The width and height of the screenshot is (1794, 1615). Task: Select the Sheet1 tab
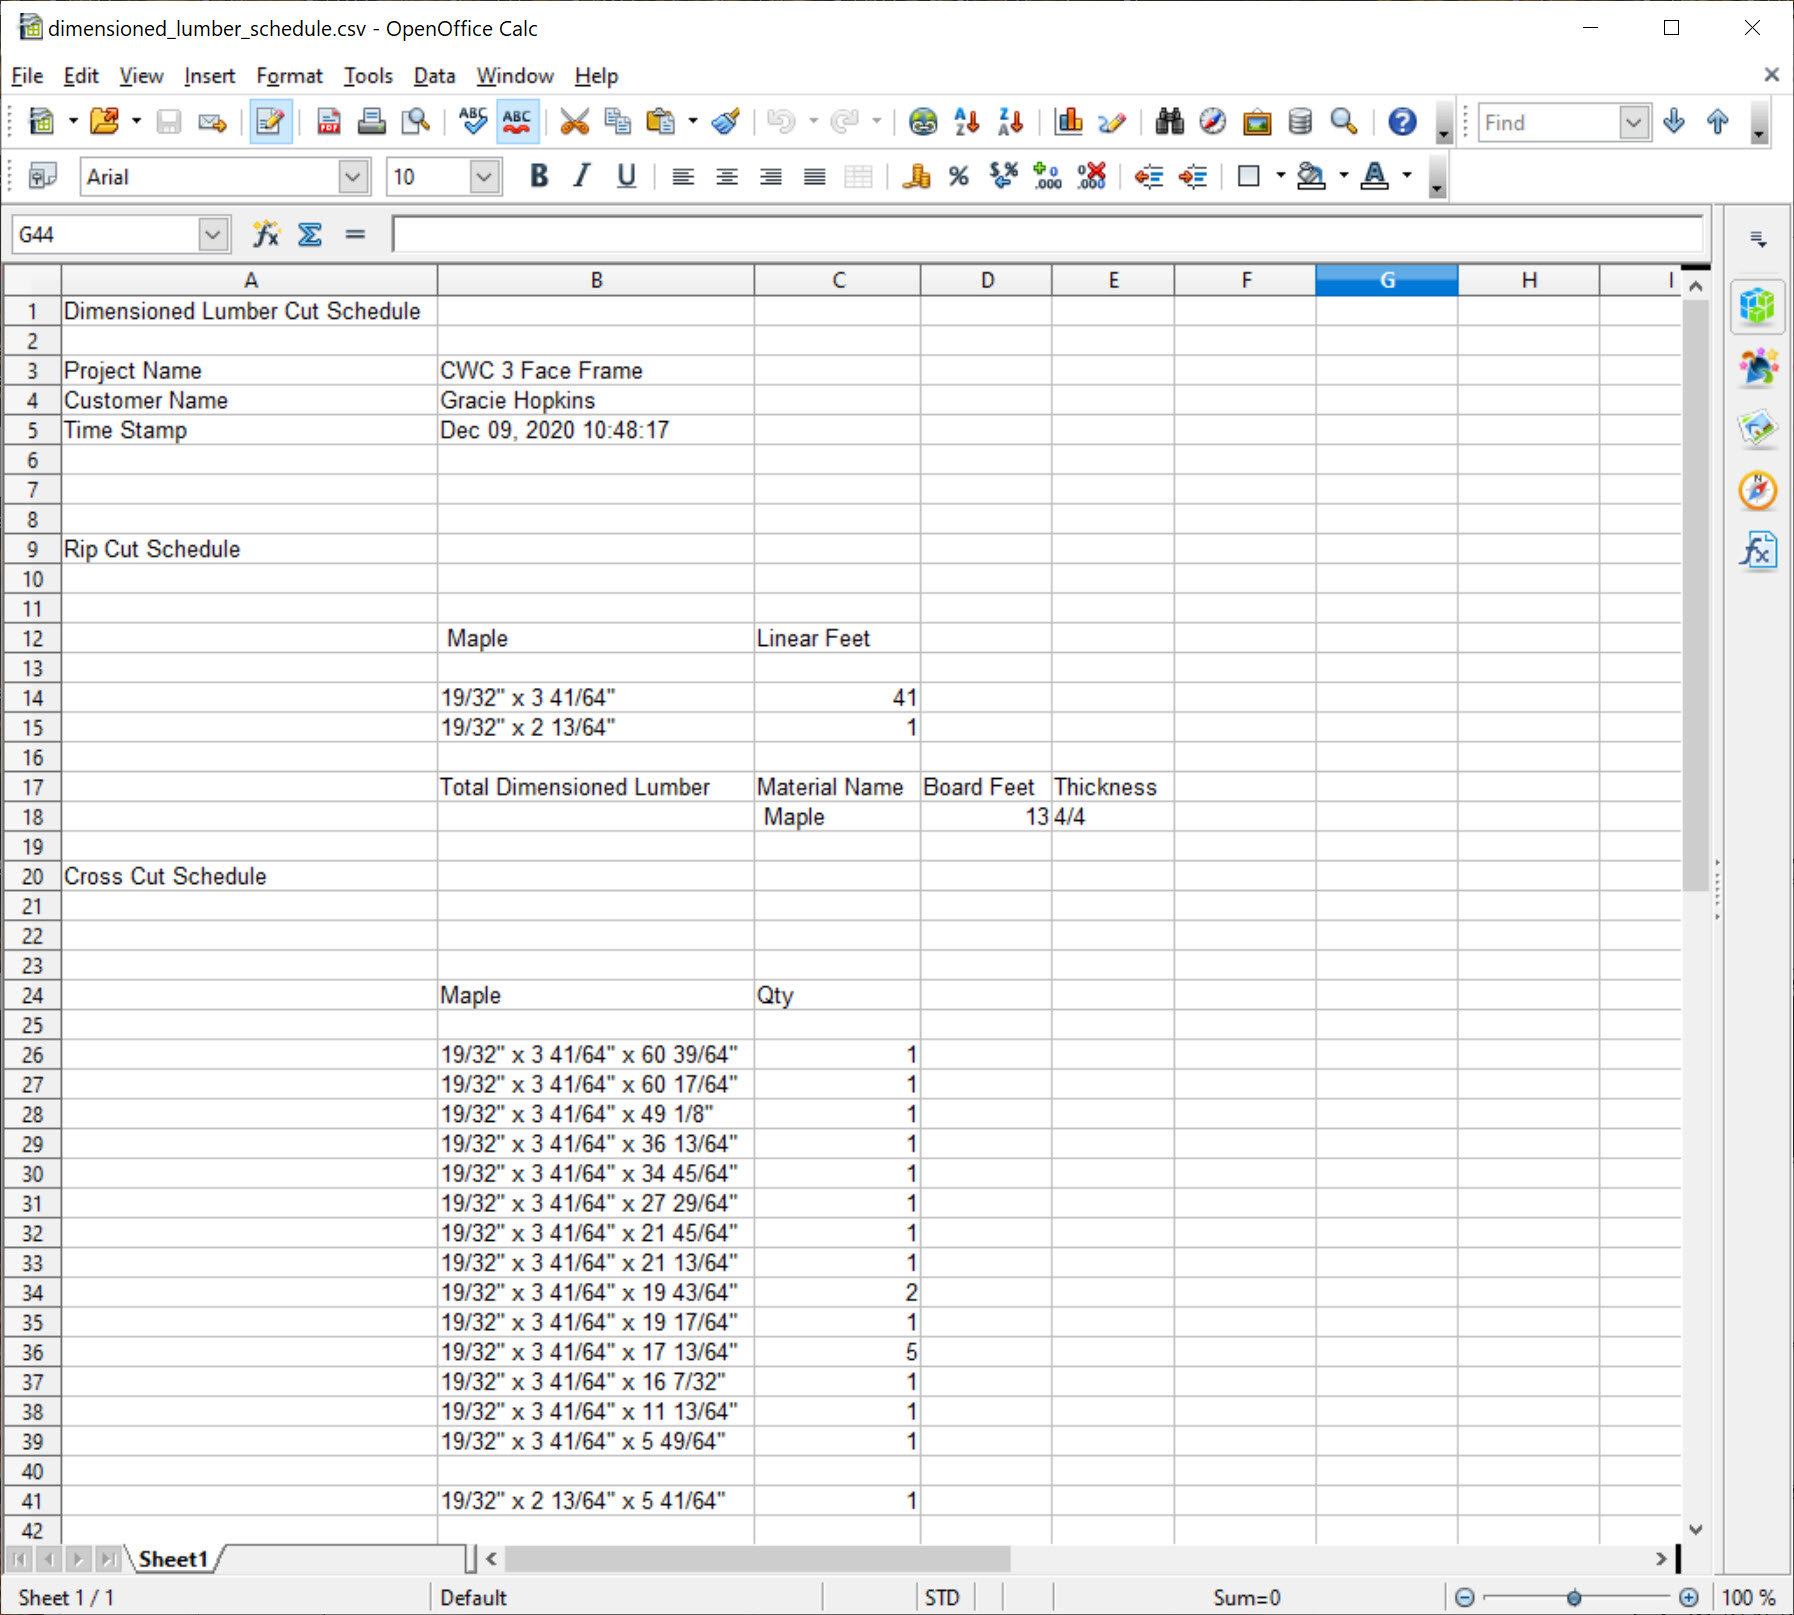click(x=175, y=1558)
